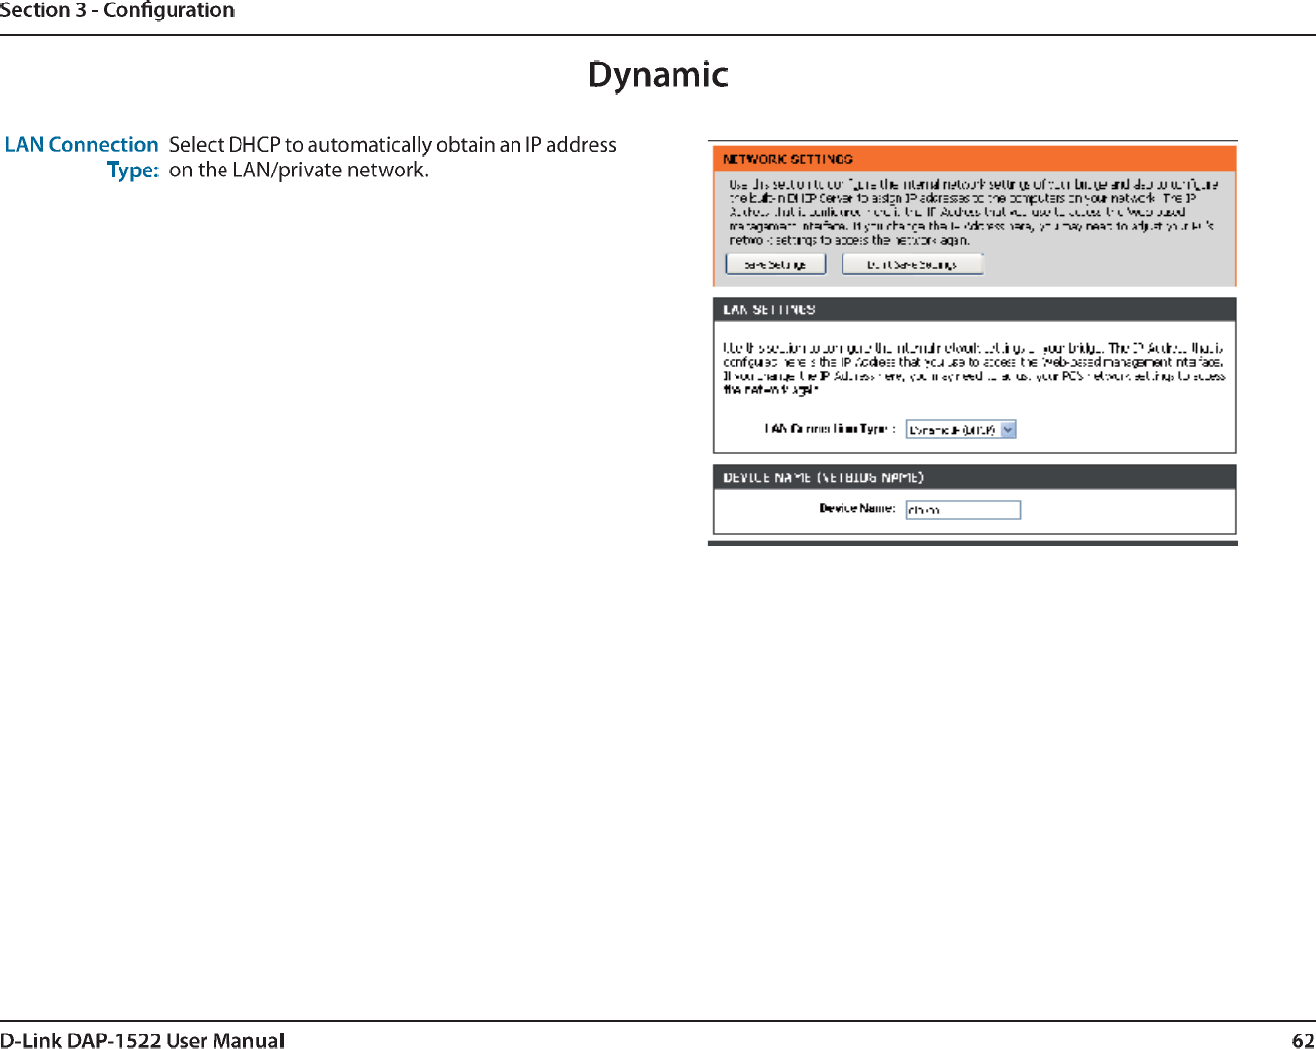Image resolution: width=1316 pixels, height=1049 pixels.
Task: Click the Save Settings button
Action: pos(775,264)
